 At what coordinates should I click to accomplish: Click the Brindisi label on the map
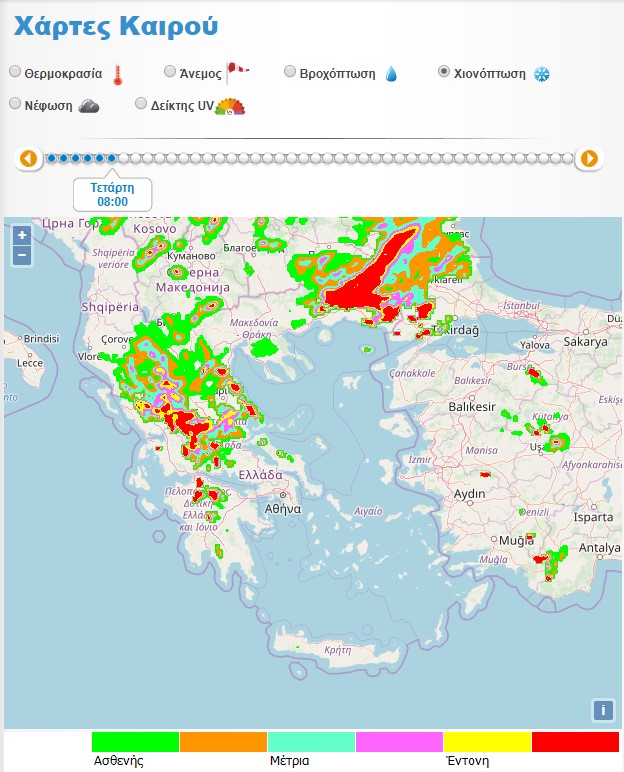(41, 339)
